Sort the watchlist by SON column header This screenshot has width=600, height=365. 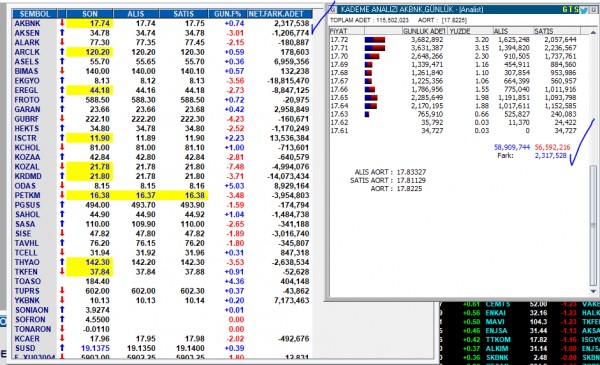(x=90, y=14)
